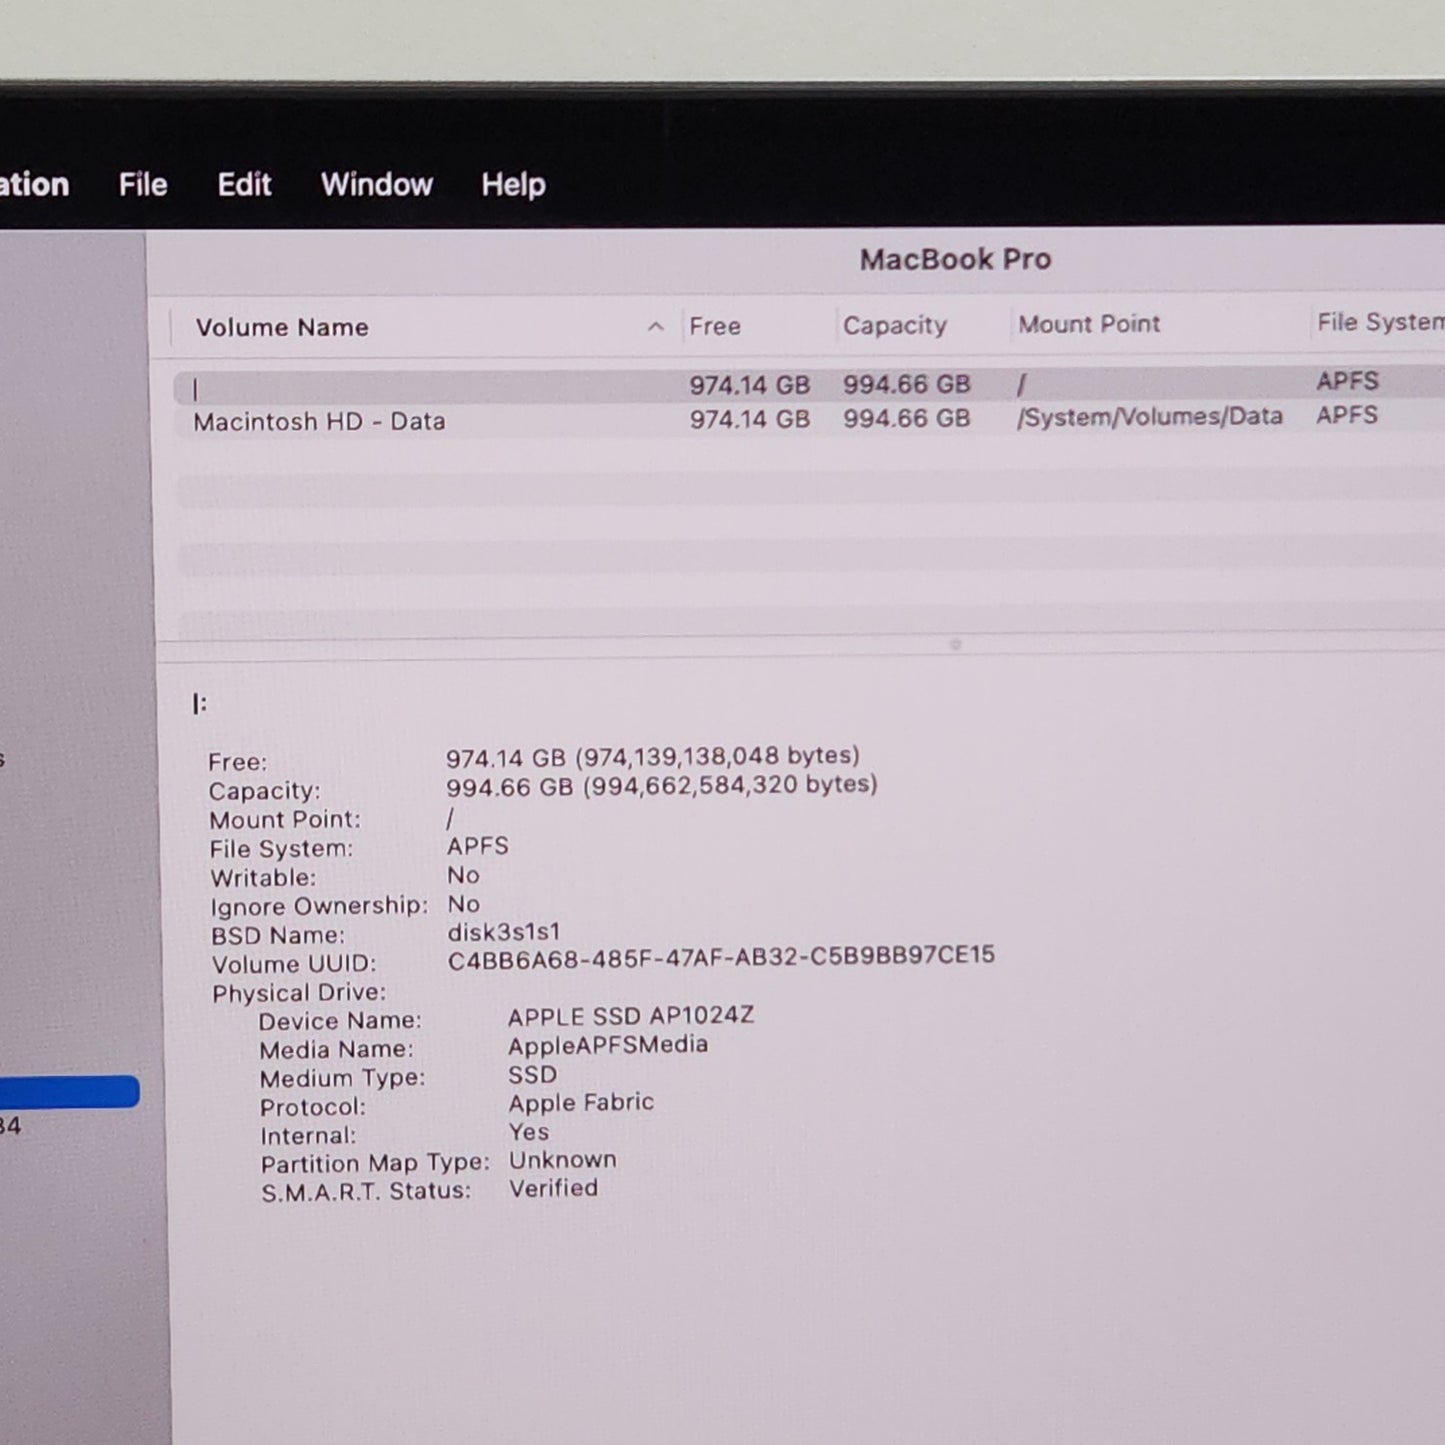Open the Help menu
Viewport: 1445px width, 1445px height.
[512, 184]
